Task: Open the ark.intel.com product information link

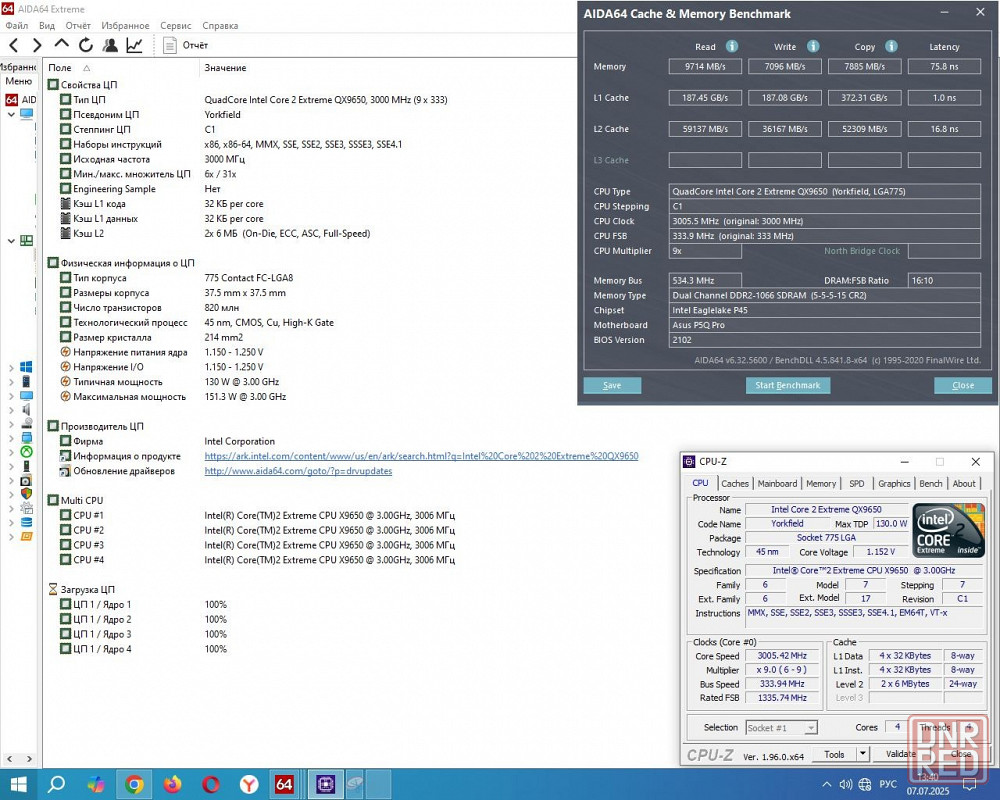Action: point(421,456)
